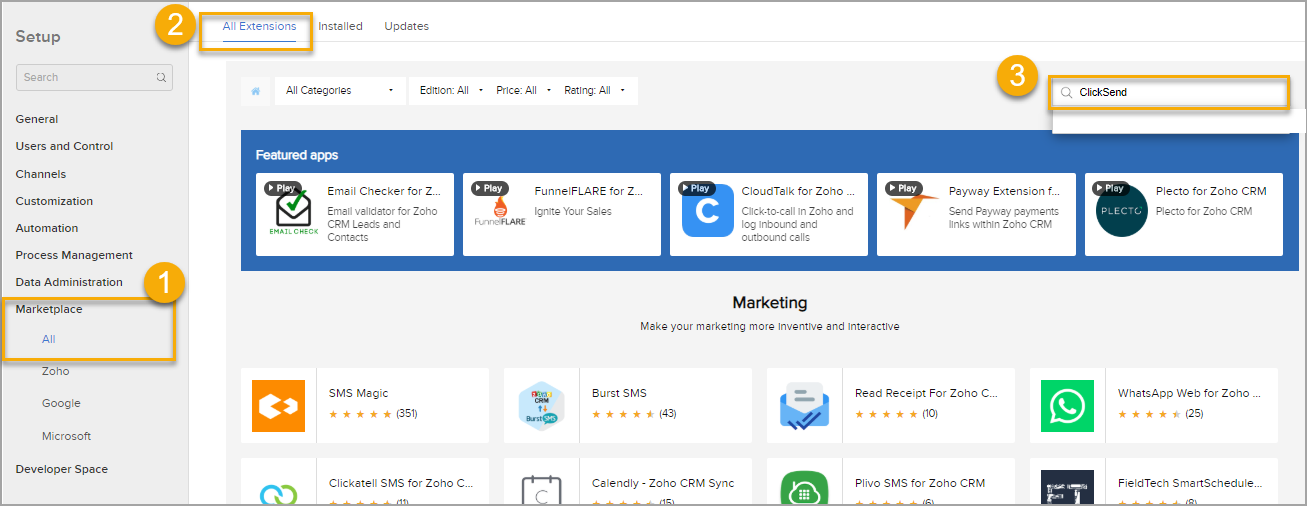
Task: Open CloudTalk for Zoho title
Action: [798, 191]
